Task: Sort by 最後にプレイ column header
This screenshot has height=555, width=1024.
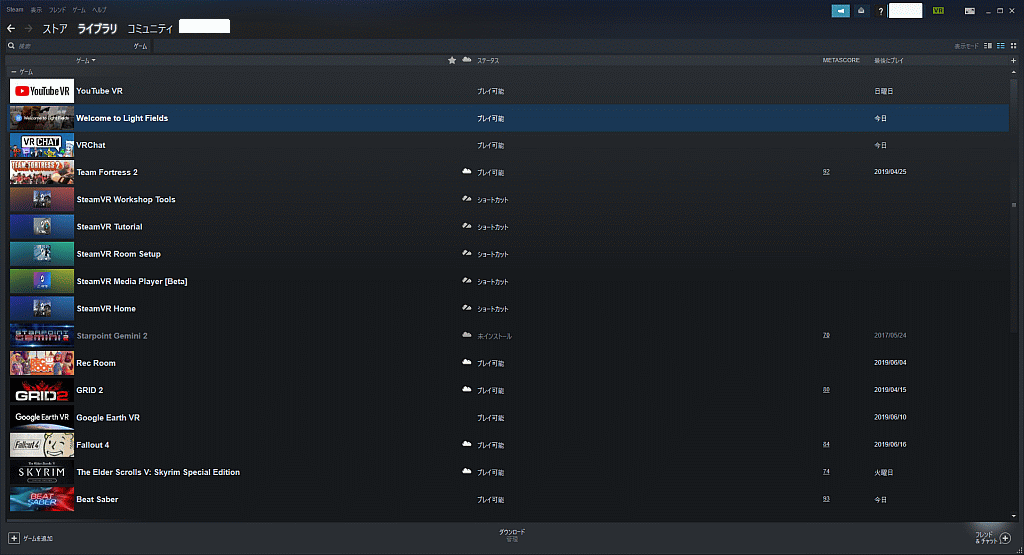Action: tap(889, 60)
